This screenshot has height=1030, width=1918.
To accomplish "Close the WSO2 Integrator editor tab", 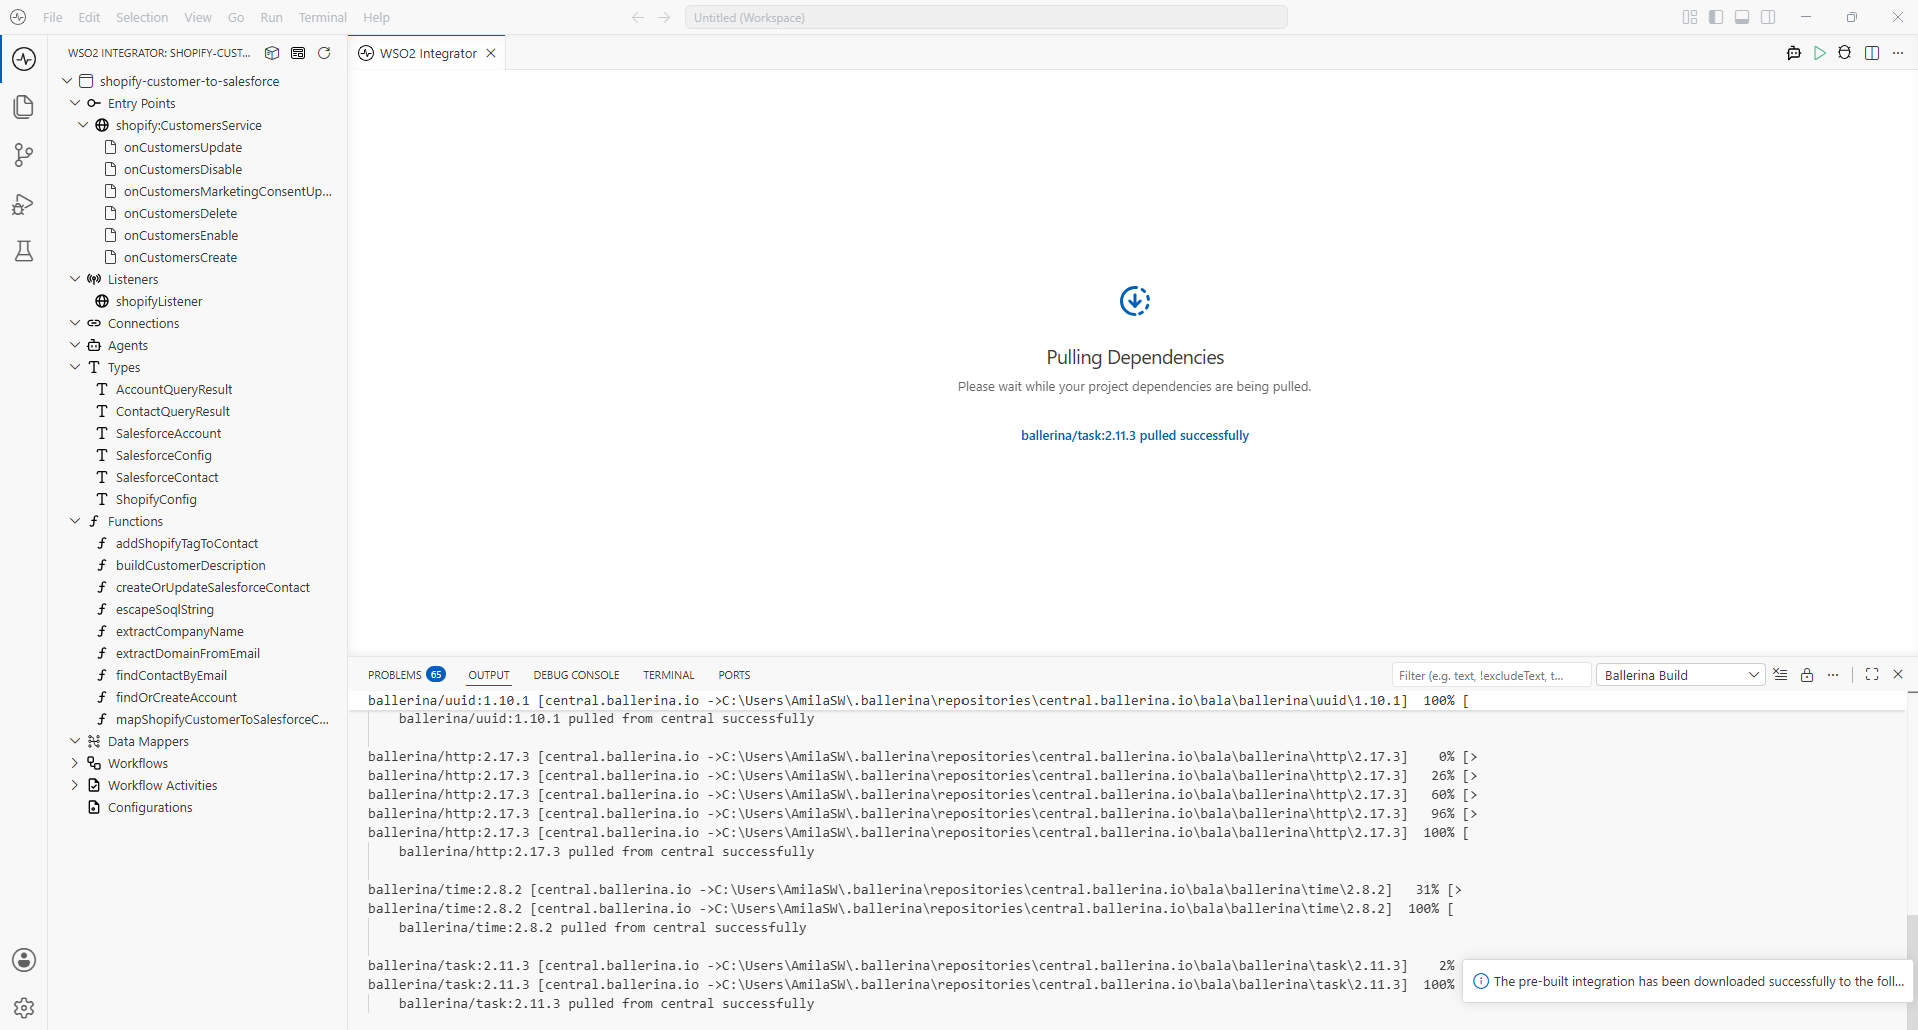I will pyautogui.click(x=491, y=53).
